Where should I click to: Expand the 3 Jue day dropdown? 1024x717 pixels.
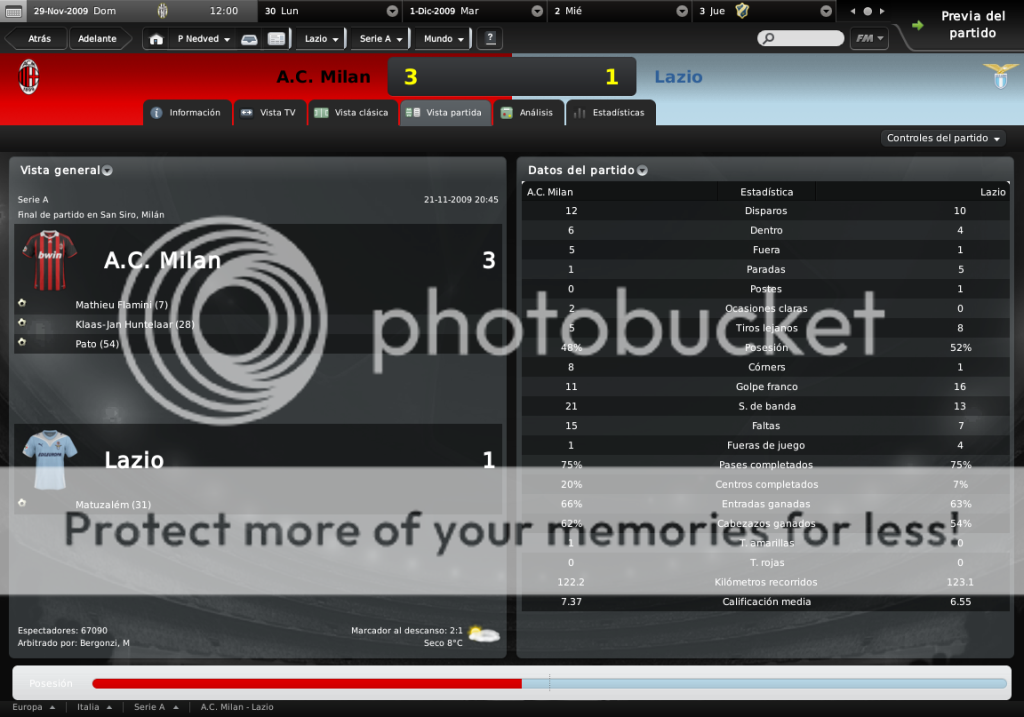pos(826,11)
